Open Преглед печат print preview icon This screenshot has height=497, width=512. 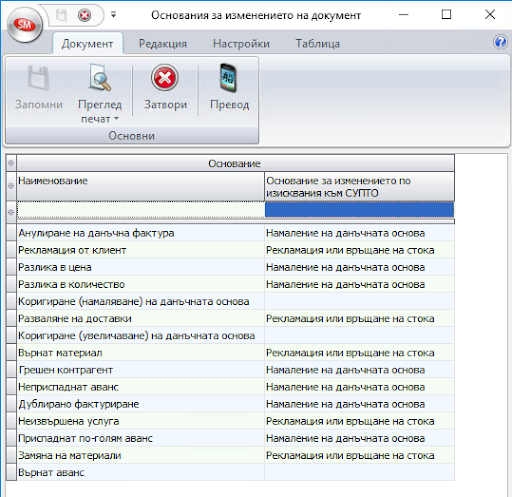pos(100,78)
